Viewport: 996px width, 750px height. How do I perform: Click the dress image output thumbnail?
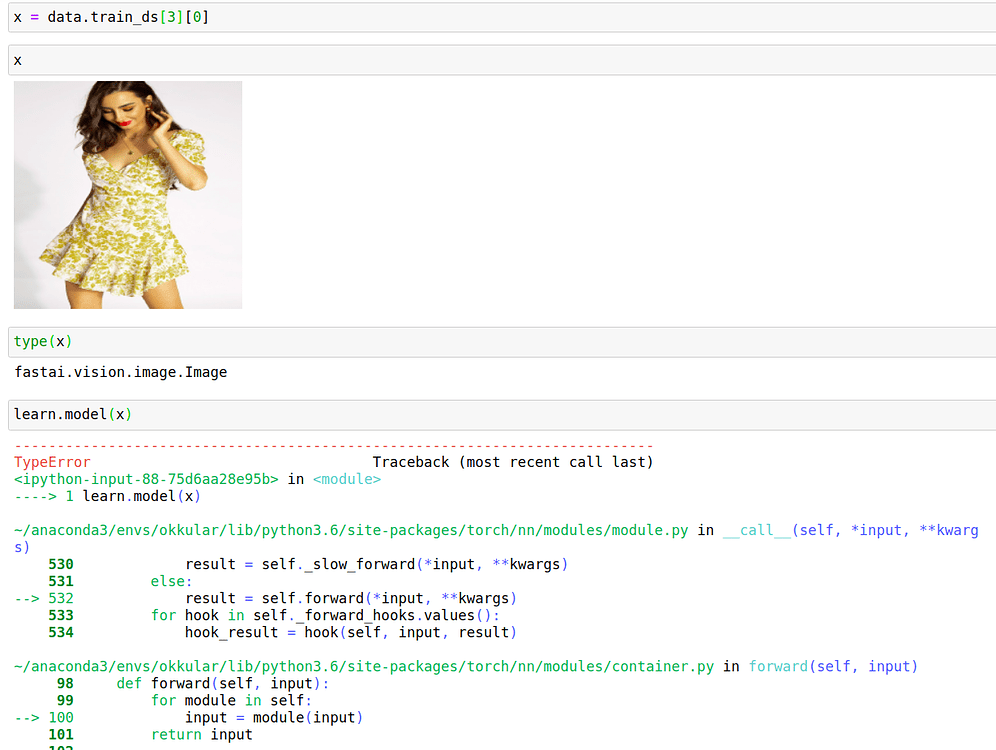(x=127, y=194)
